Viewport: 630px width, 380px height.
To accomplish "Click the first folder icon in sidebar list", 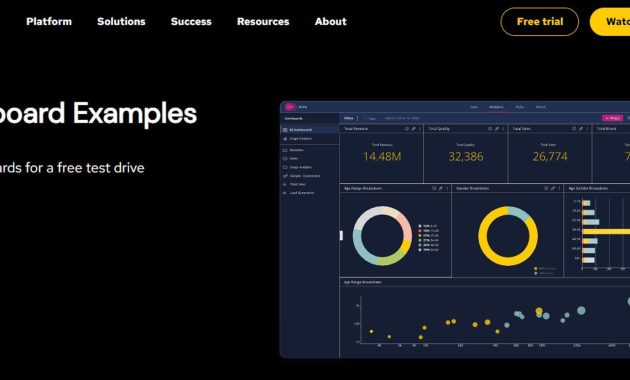I will pos(285,150).
